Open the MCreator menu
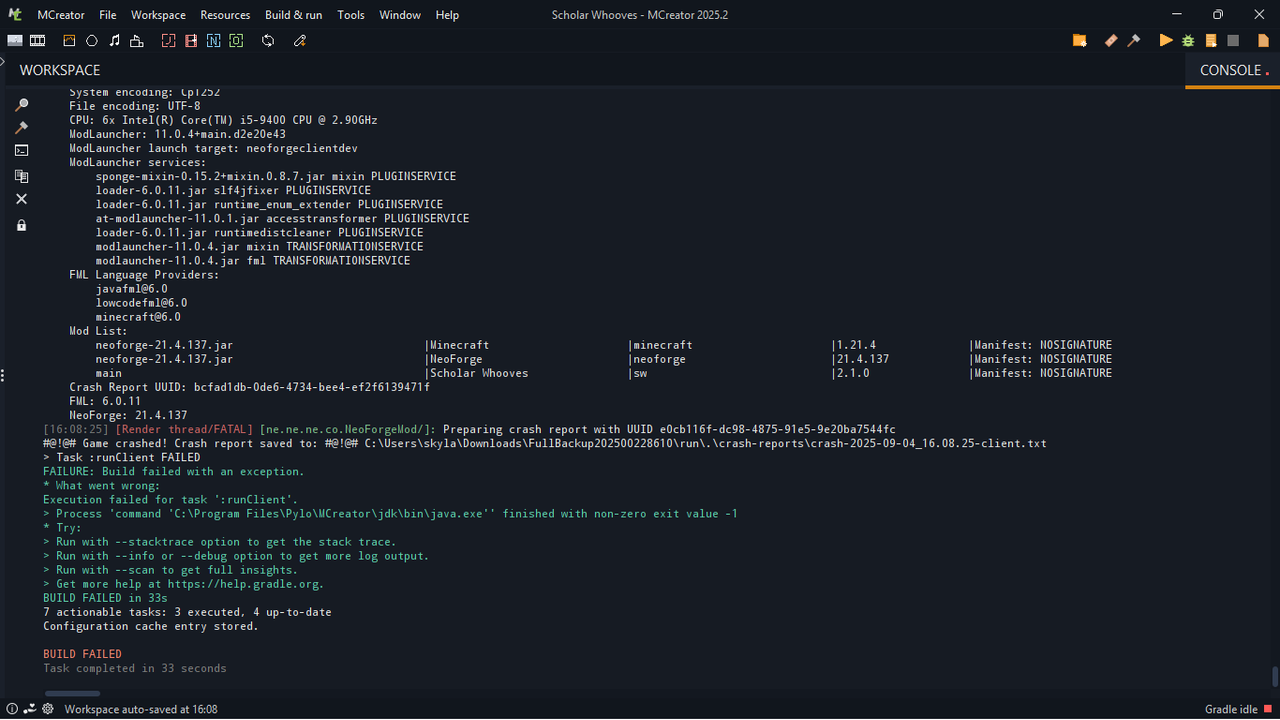Viewport: 1280px width, 720px height. pyautogui.click(x=60, y=15)
